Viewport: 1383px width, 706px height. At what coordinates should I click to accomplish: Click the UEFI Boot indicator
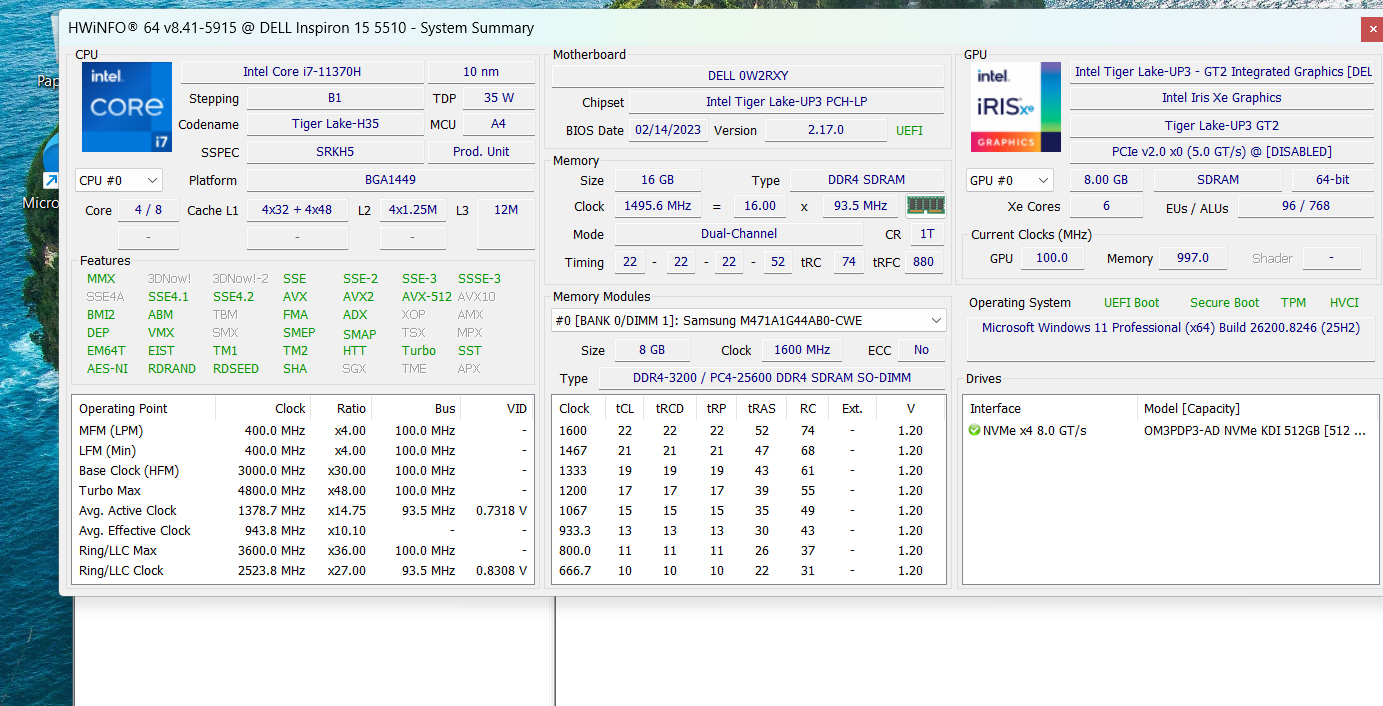click(1131, 303)
